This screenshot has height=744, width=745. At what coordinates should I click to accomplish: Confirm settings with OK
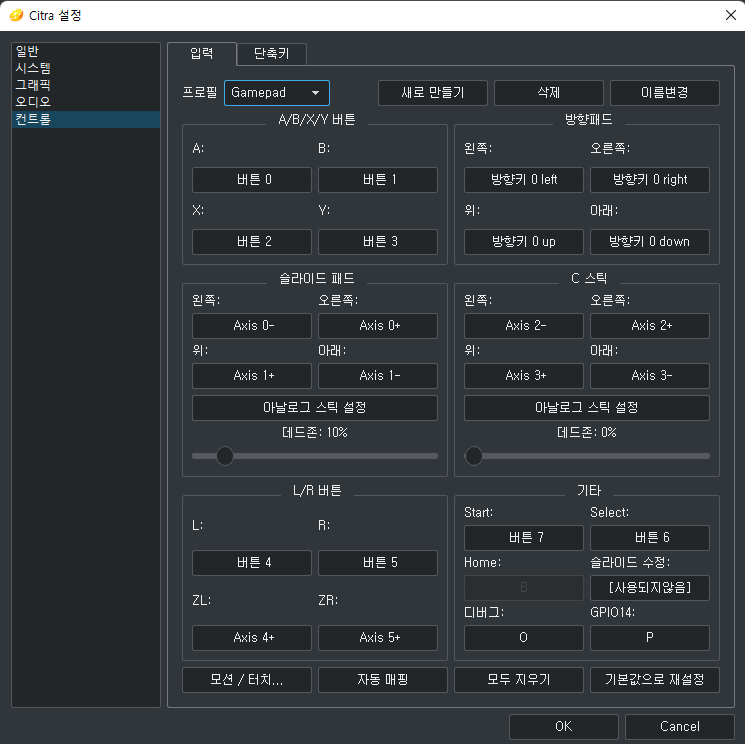click(564, 726)
